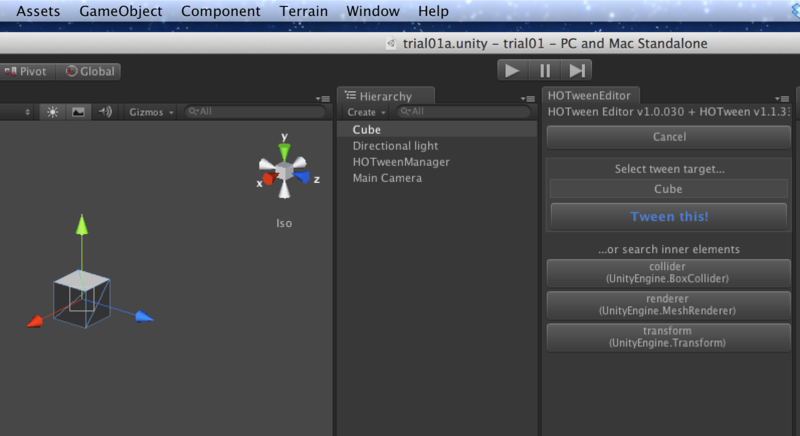
Task: Click the green Y axis cone on orientation gizmo
Action: click(x=284, y=152)
